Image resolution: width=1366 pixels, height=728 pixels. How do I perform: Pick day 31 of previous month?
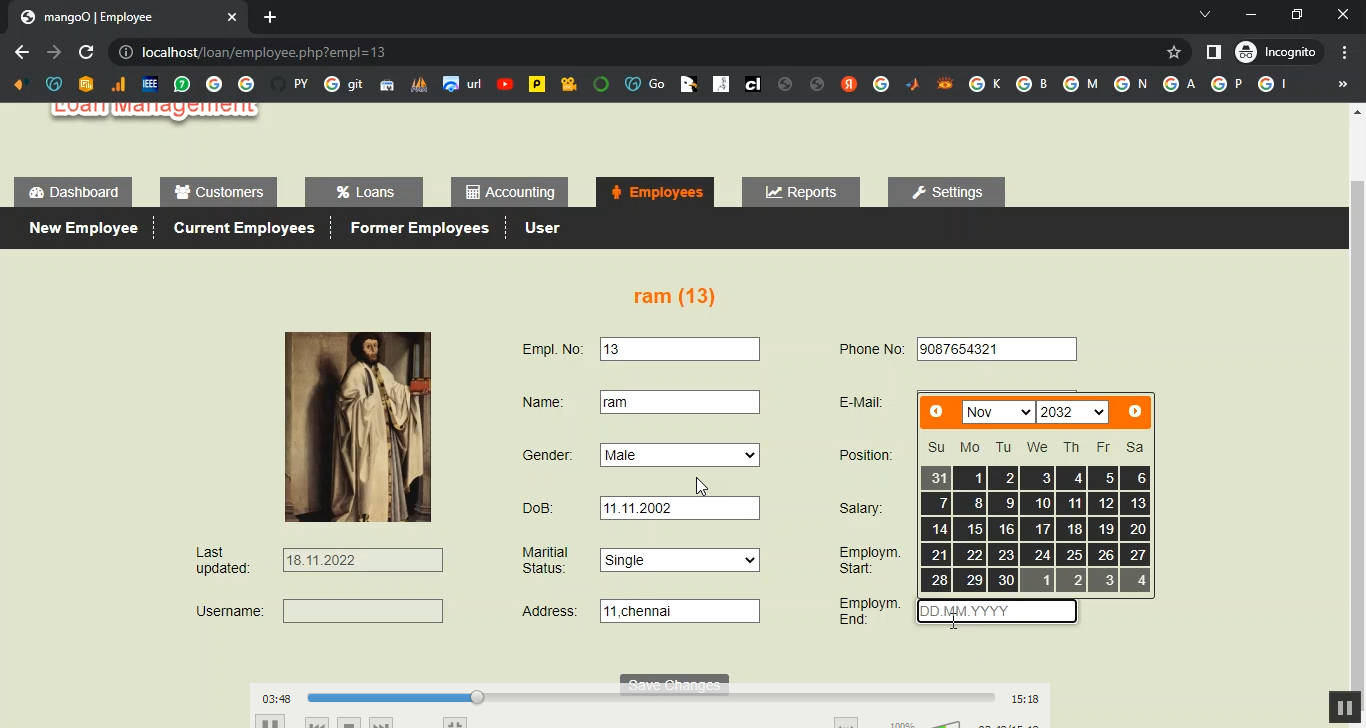(x=936, y=478)
